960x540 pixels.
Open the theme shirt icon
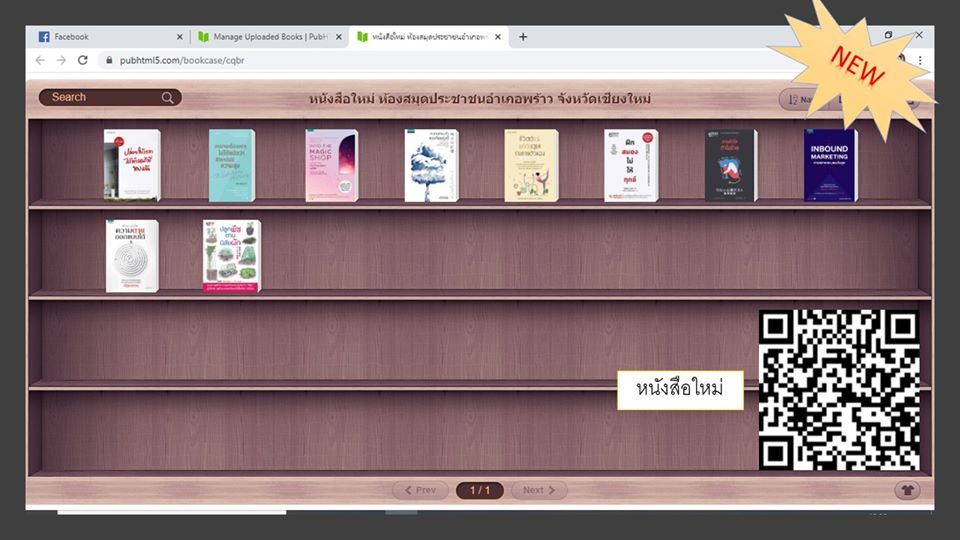[x=907, y=490]
